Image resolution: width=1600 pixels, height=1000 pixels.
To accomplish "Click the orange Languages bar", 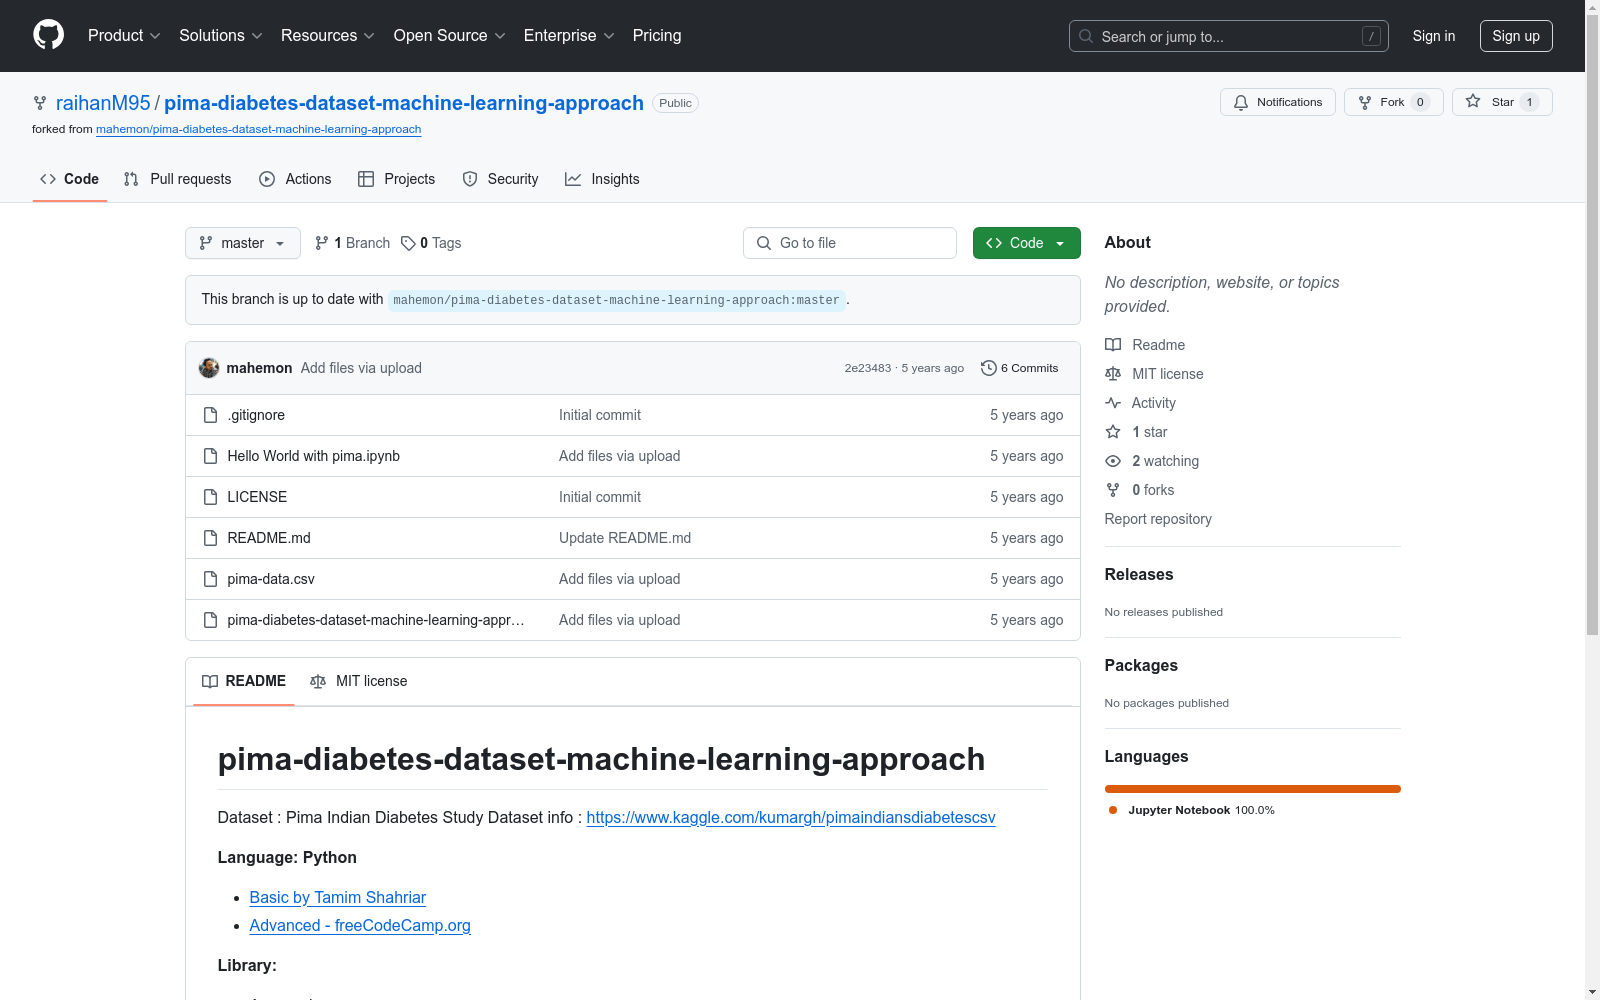I will pyautogui.click(x=1253, y=789).
